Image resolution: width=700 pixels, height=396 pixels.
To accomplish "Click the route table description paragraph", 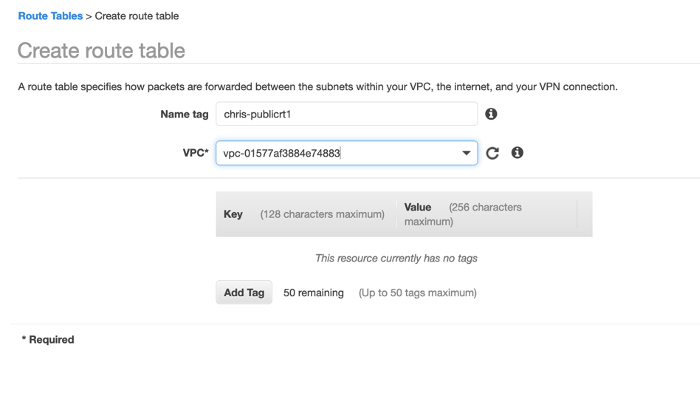I will coord(318,87).
